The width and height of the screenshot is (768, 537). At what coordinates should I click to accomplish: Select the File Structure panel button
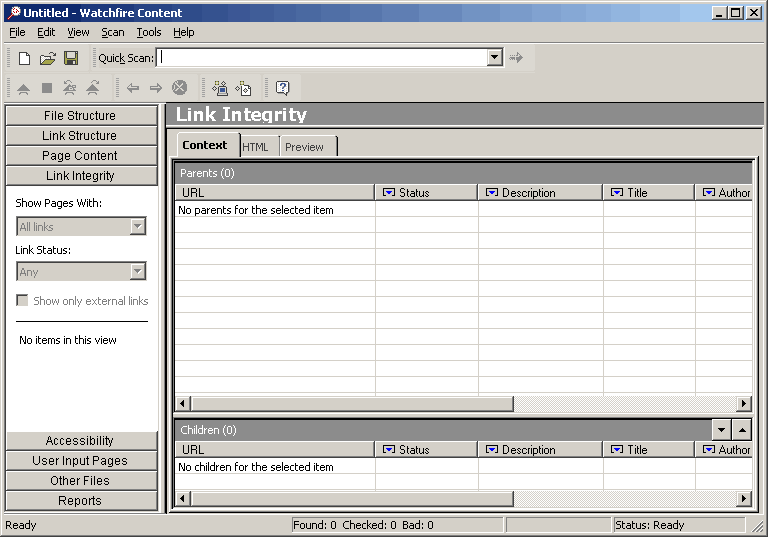pyautogui.click(x=81, y=116)
